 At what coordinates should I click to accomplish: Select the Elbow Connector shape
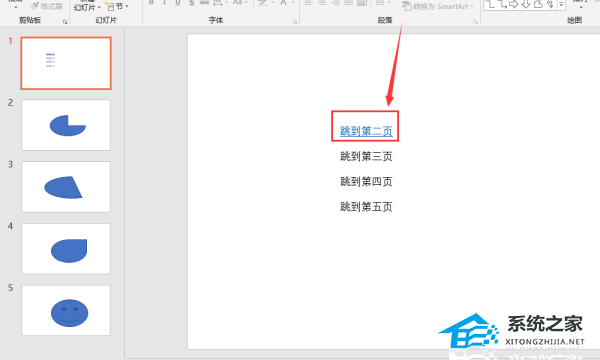tap(491, 4)
